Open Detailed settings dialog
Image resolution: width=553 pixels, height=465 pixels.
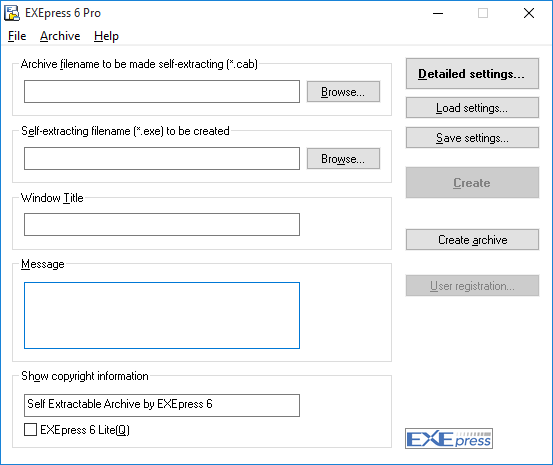point(472,73)
